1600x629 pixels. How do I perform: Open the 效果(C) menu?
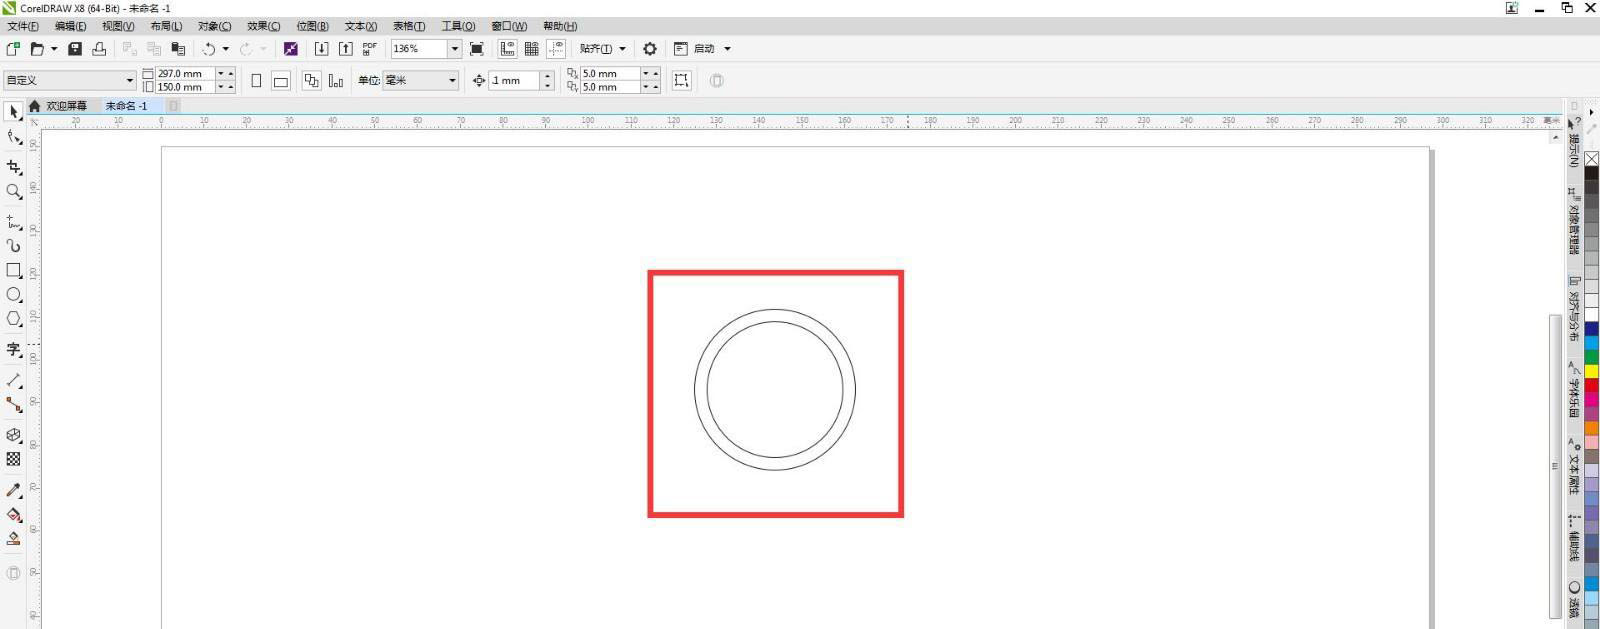(x=263, y=26)
